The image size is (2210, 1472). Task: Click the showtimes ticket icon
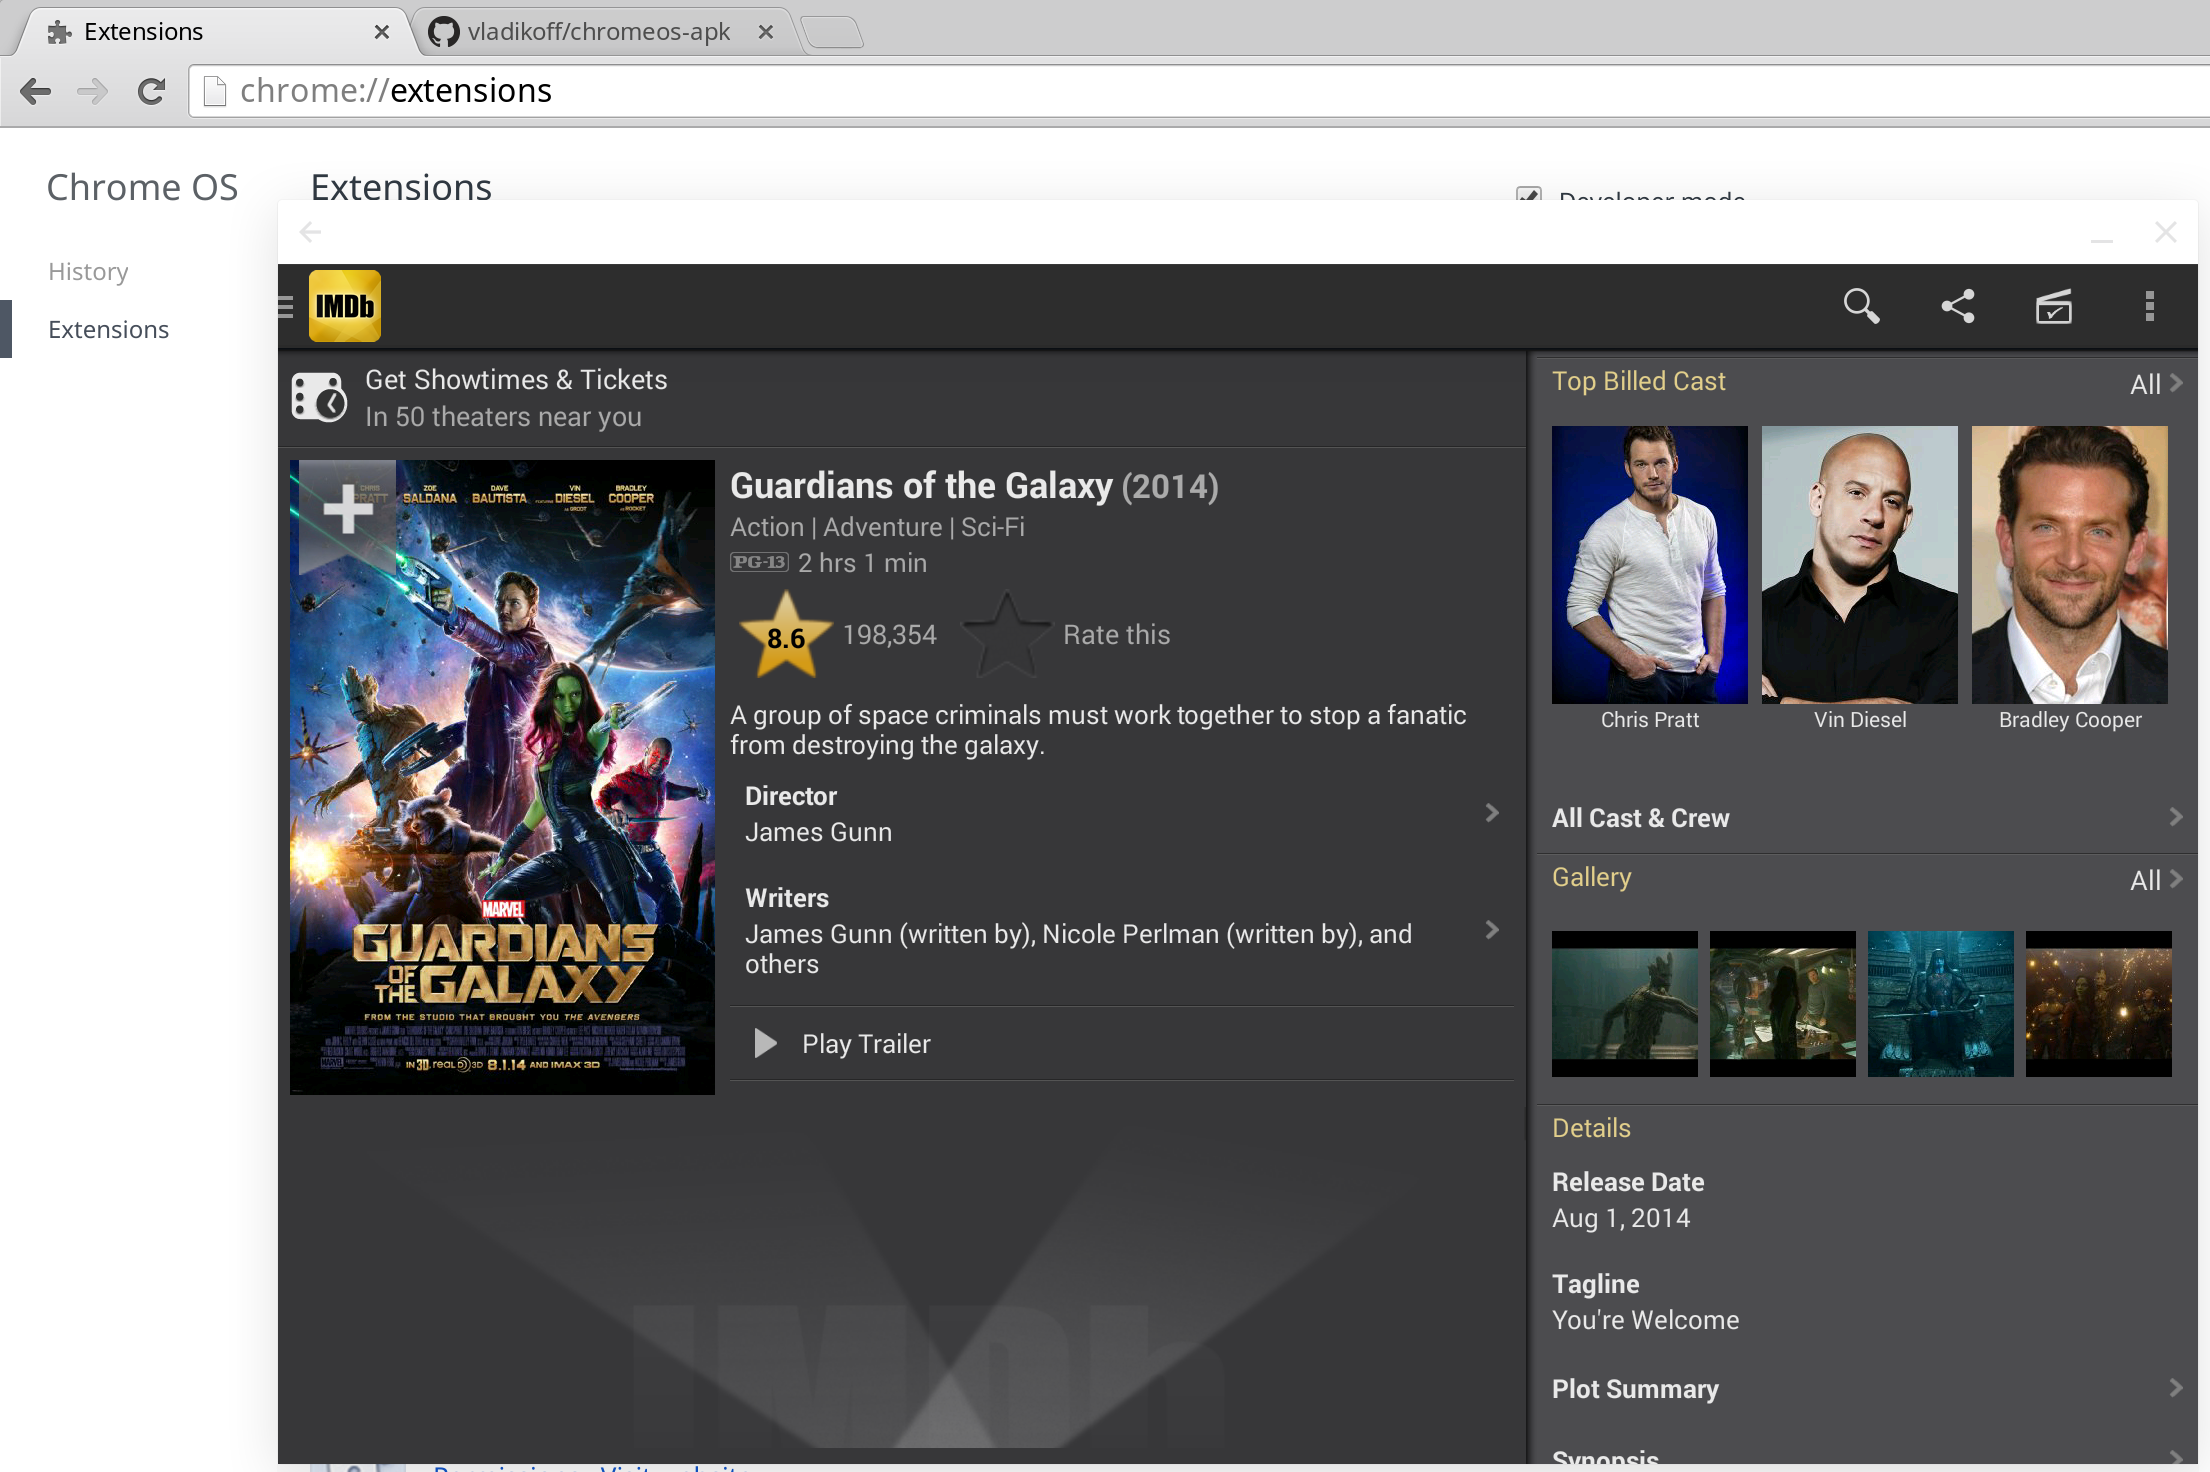tap(318, 398)
